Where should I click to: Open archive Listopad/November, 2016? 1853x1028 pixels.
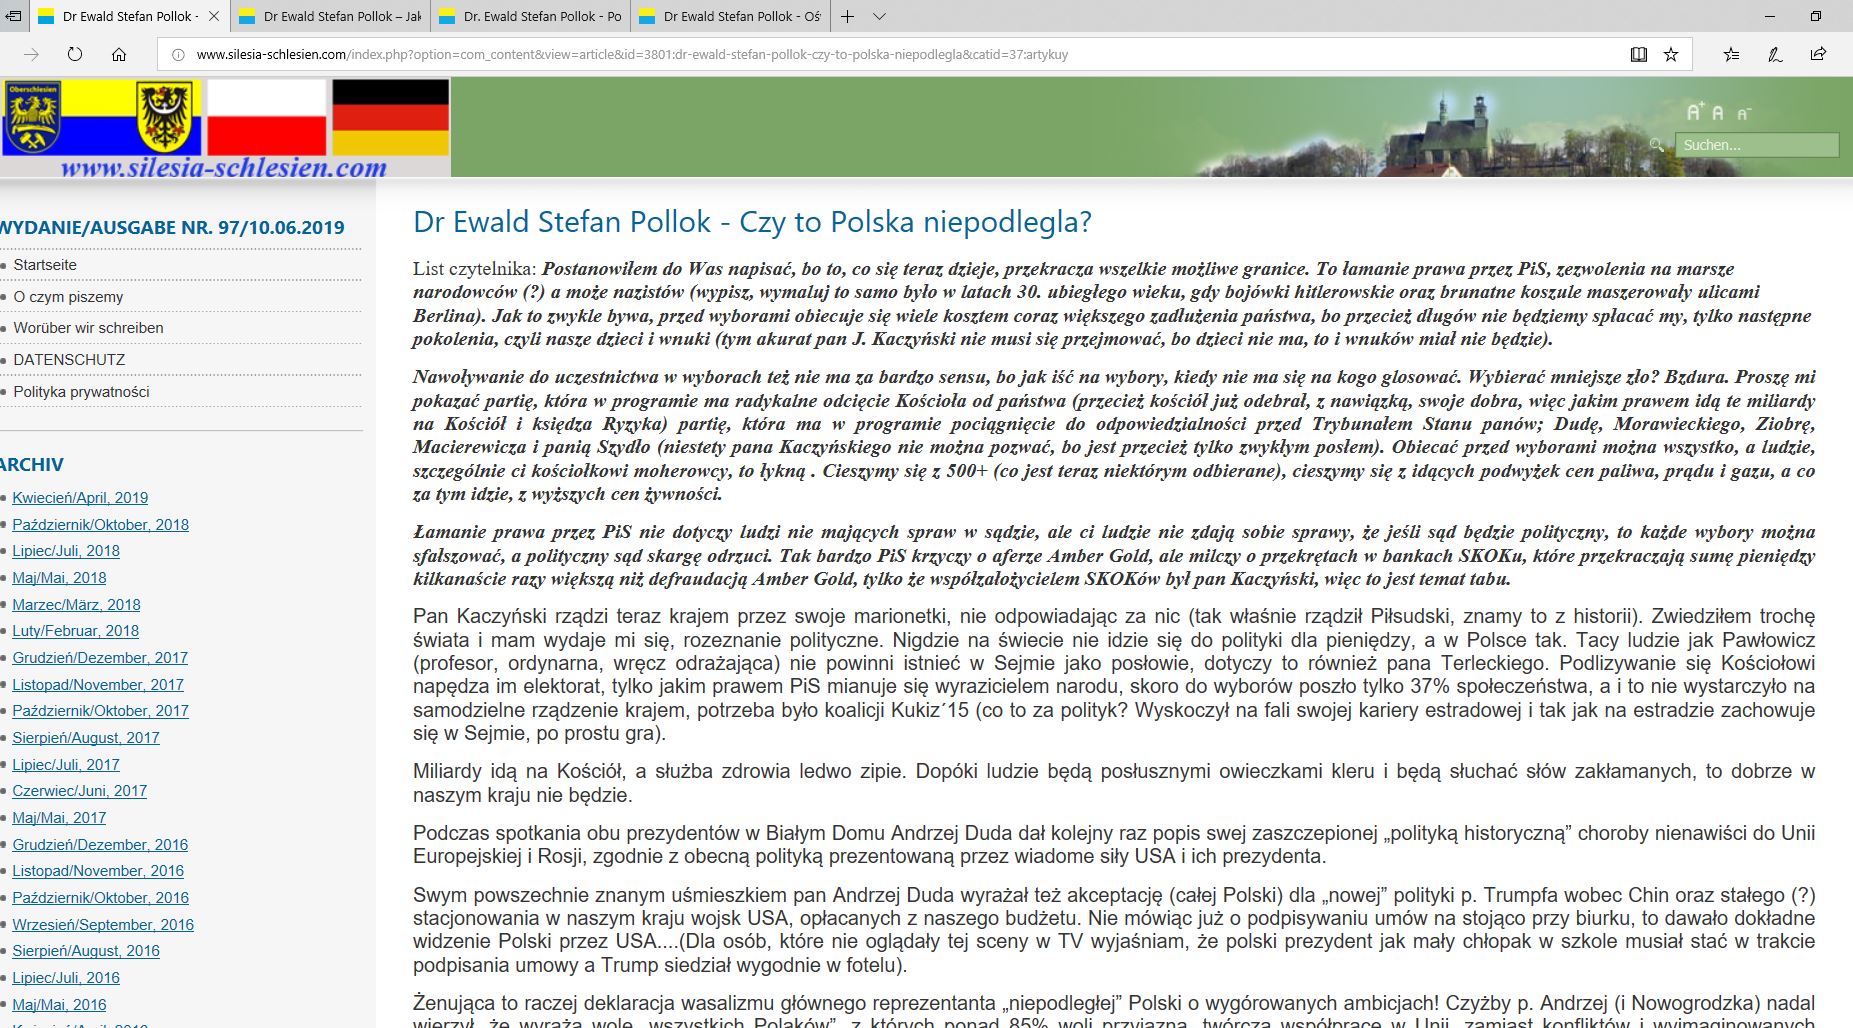coord(98,871)
